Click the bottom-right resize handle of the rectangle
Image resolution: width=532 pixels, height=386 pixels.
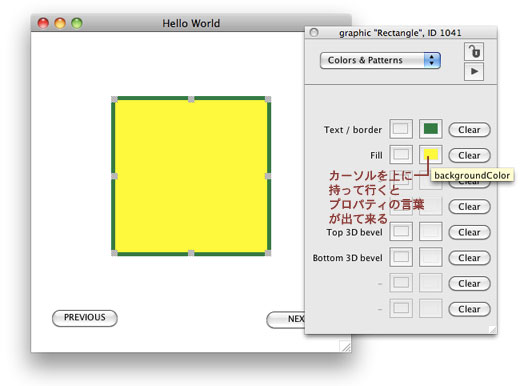268,253
